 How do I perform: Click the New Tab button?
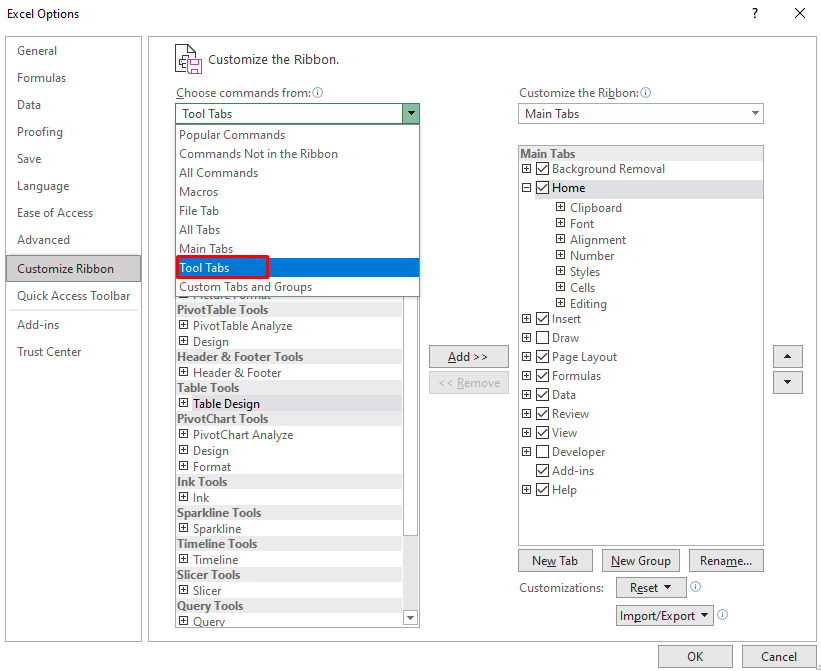[x=555, y=561]
